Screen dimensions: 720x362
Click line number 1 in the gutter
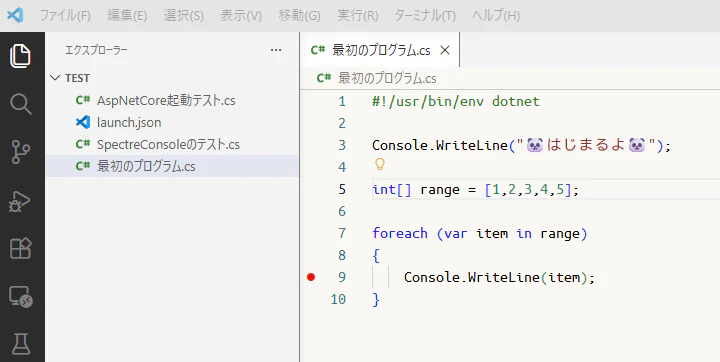tap(342, 102)
